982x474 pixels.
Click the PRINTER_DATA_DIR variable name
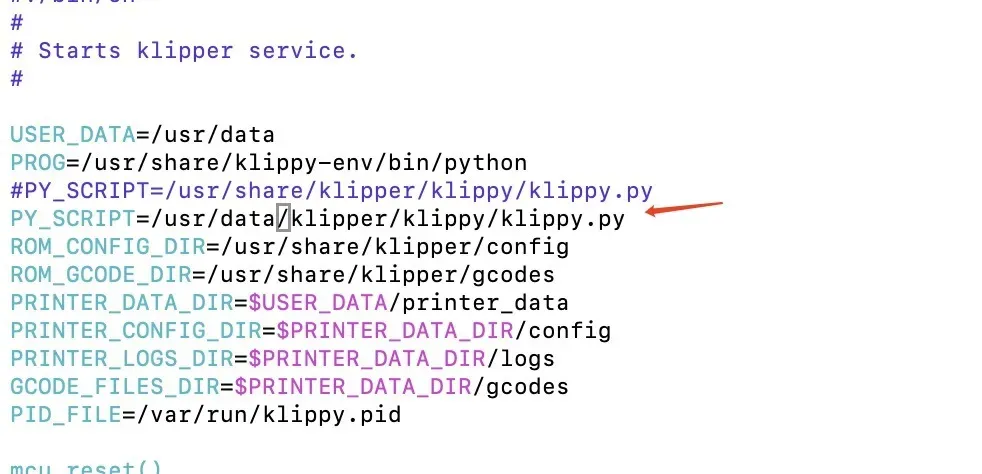tap(121, 303)
